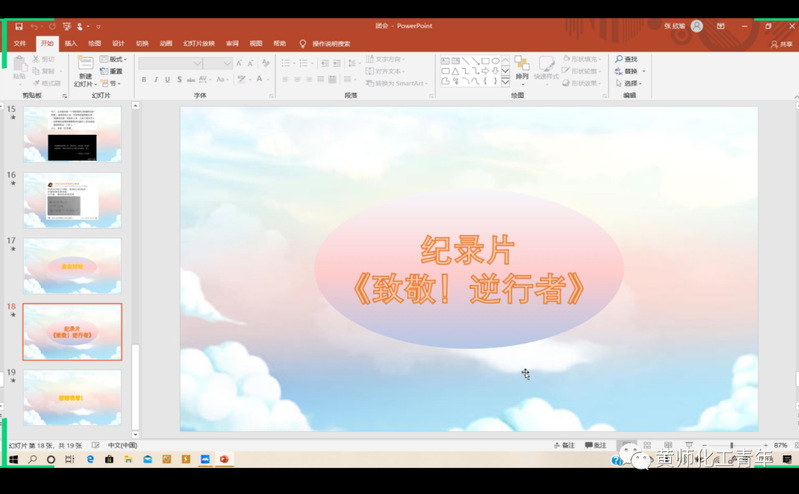The width and height of the screenshot is (799, 494).
Task: Adjust the zoom slider in status bar
Action: click(731, 446)
